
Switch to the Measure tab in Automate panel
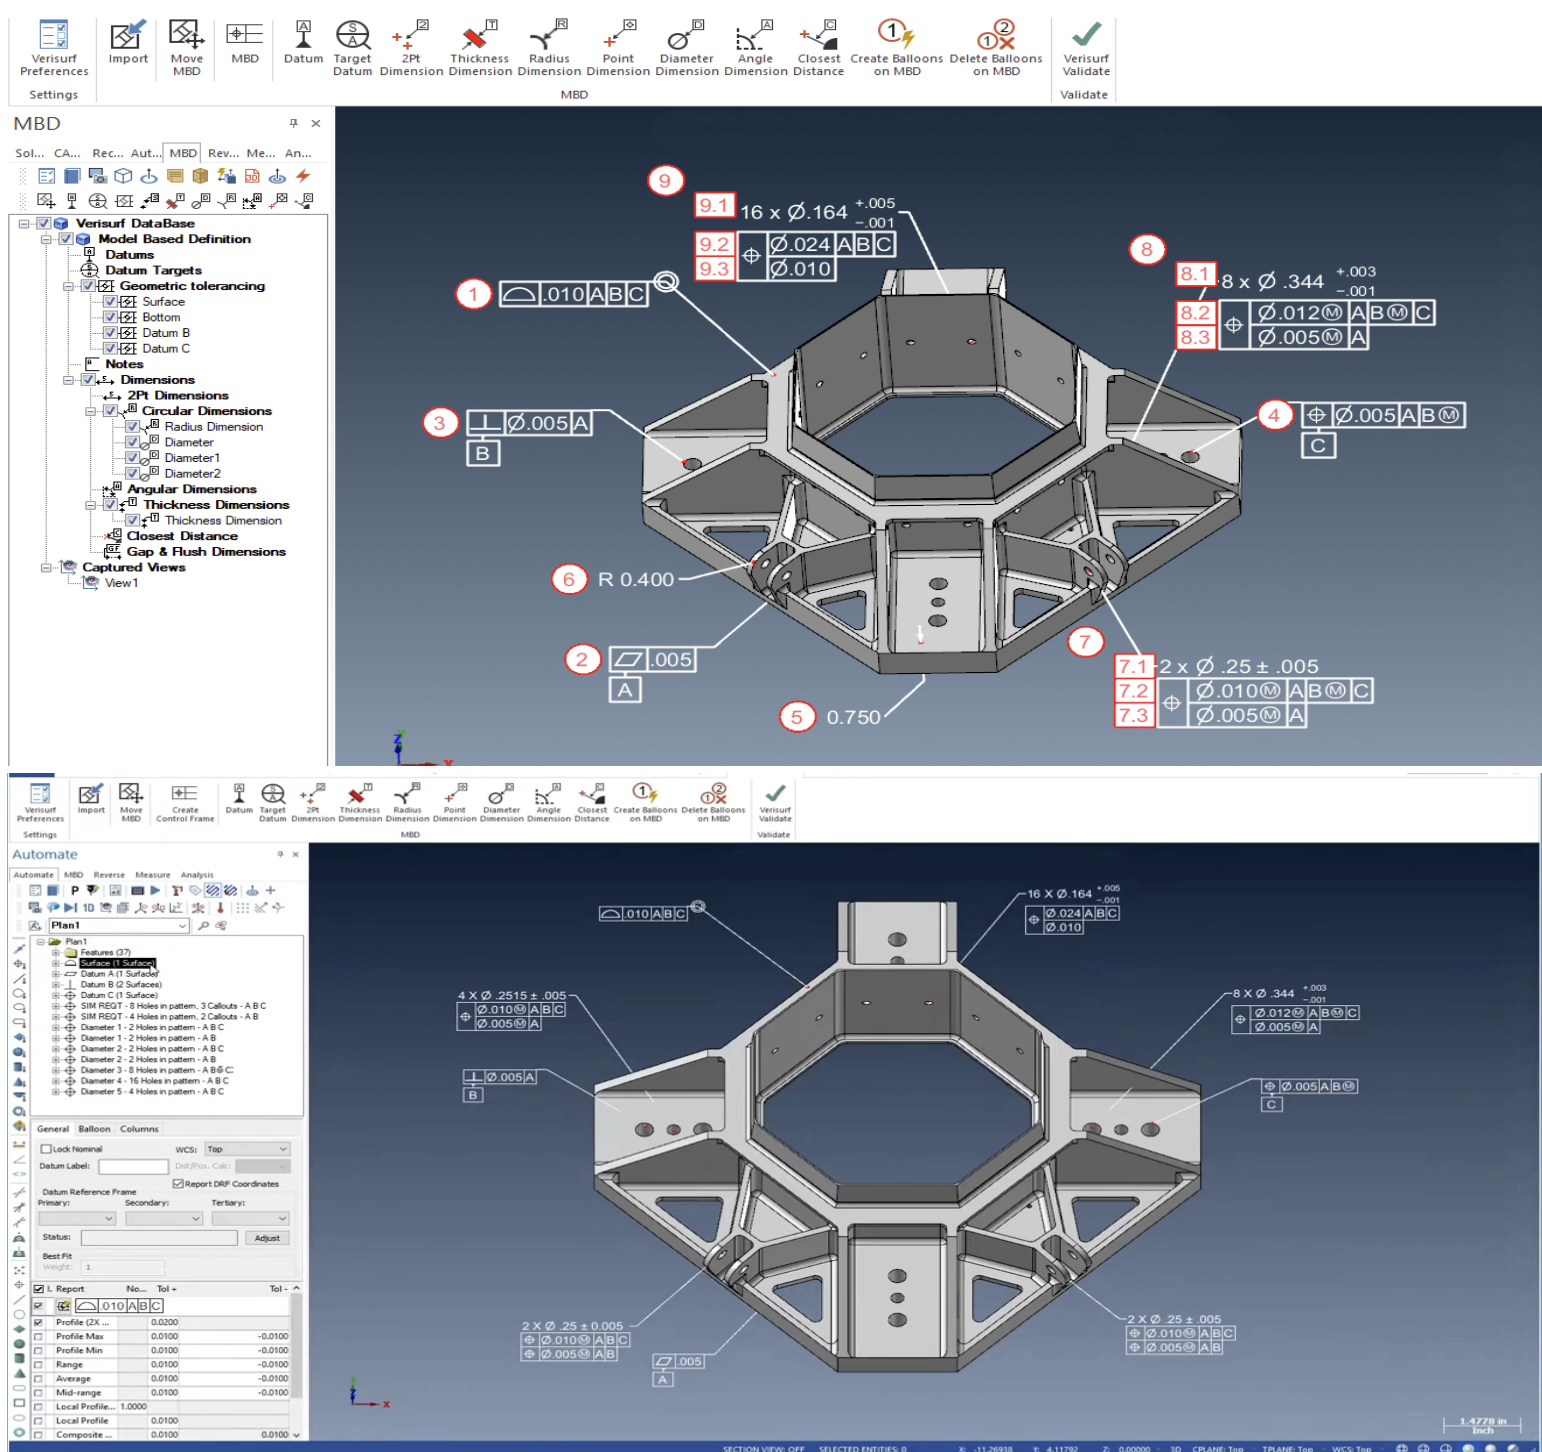coord(152,874)
